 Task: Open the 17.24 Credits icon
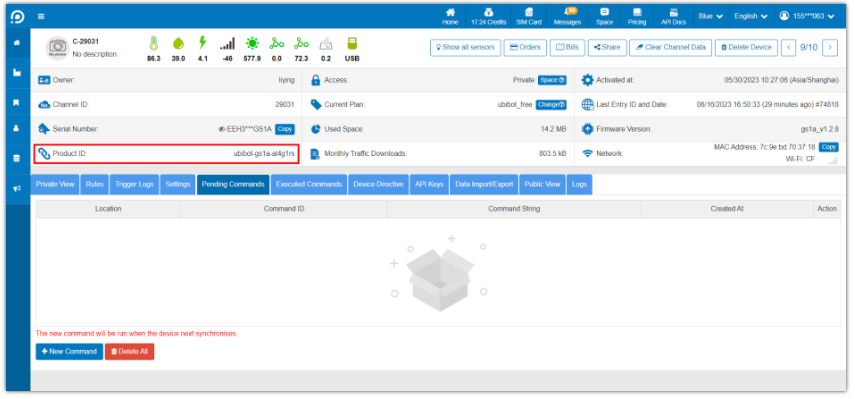point(489,16)
